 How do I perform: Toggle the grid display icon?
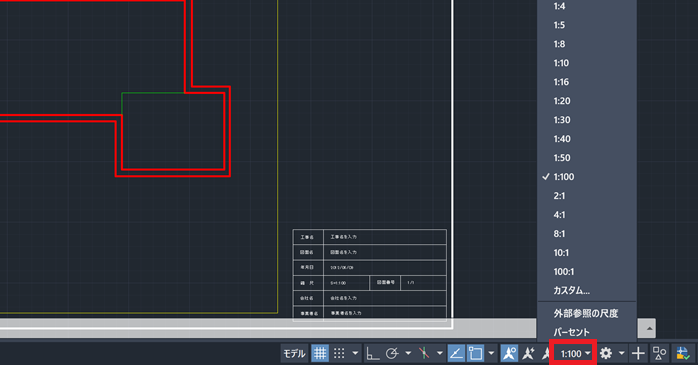[320, 353]
